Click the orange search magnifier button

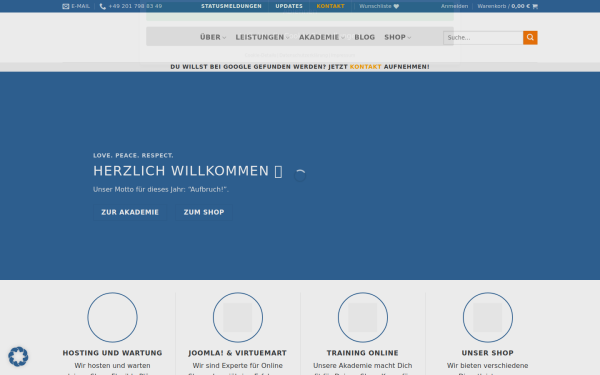coord(530,38)
